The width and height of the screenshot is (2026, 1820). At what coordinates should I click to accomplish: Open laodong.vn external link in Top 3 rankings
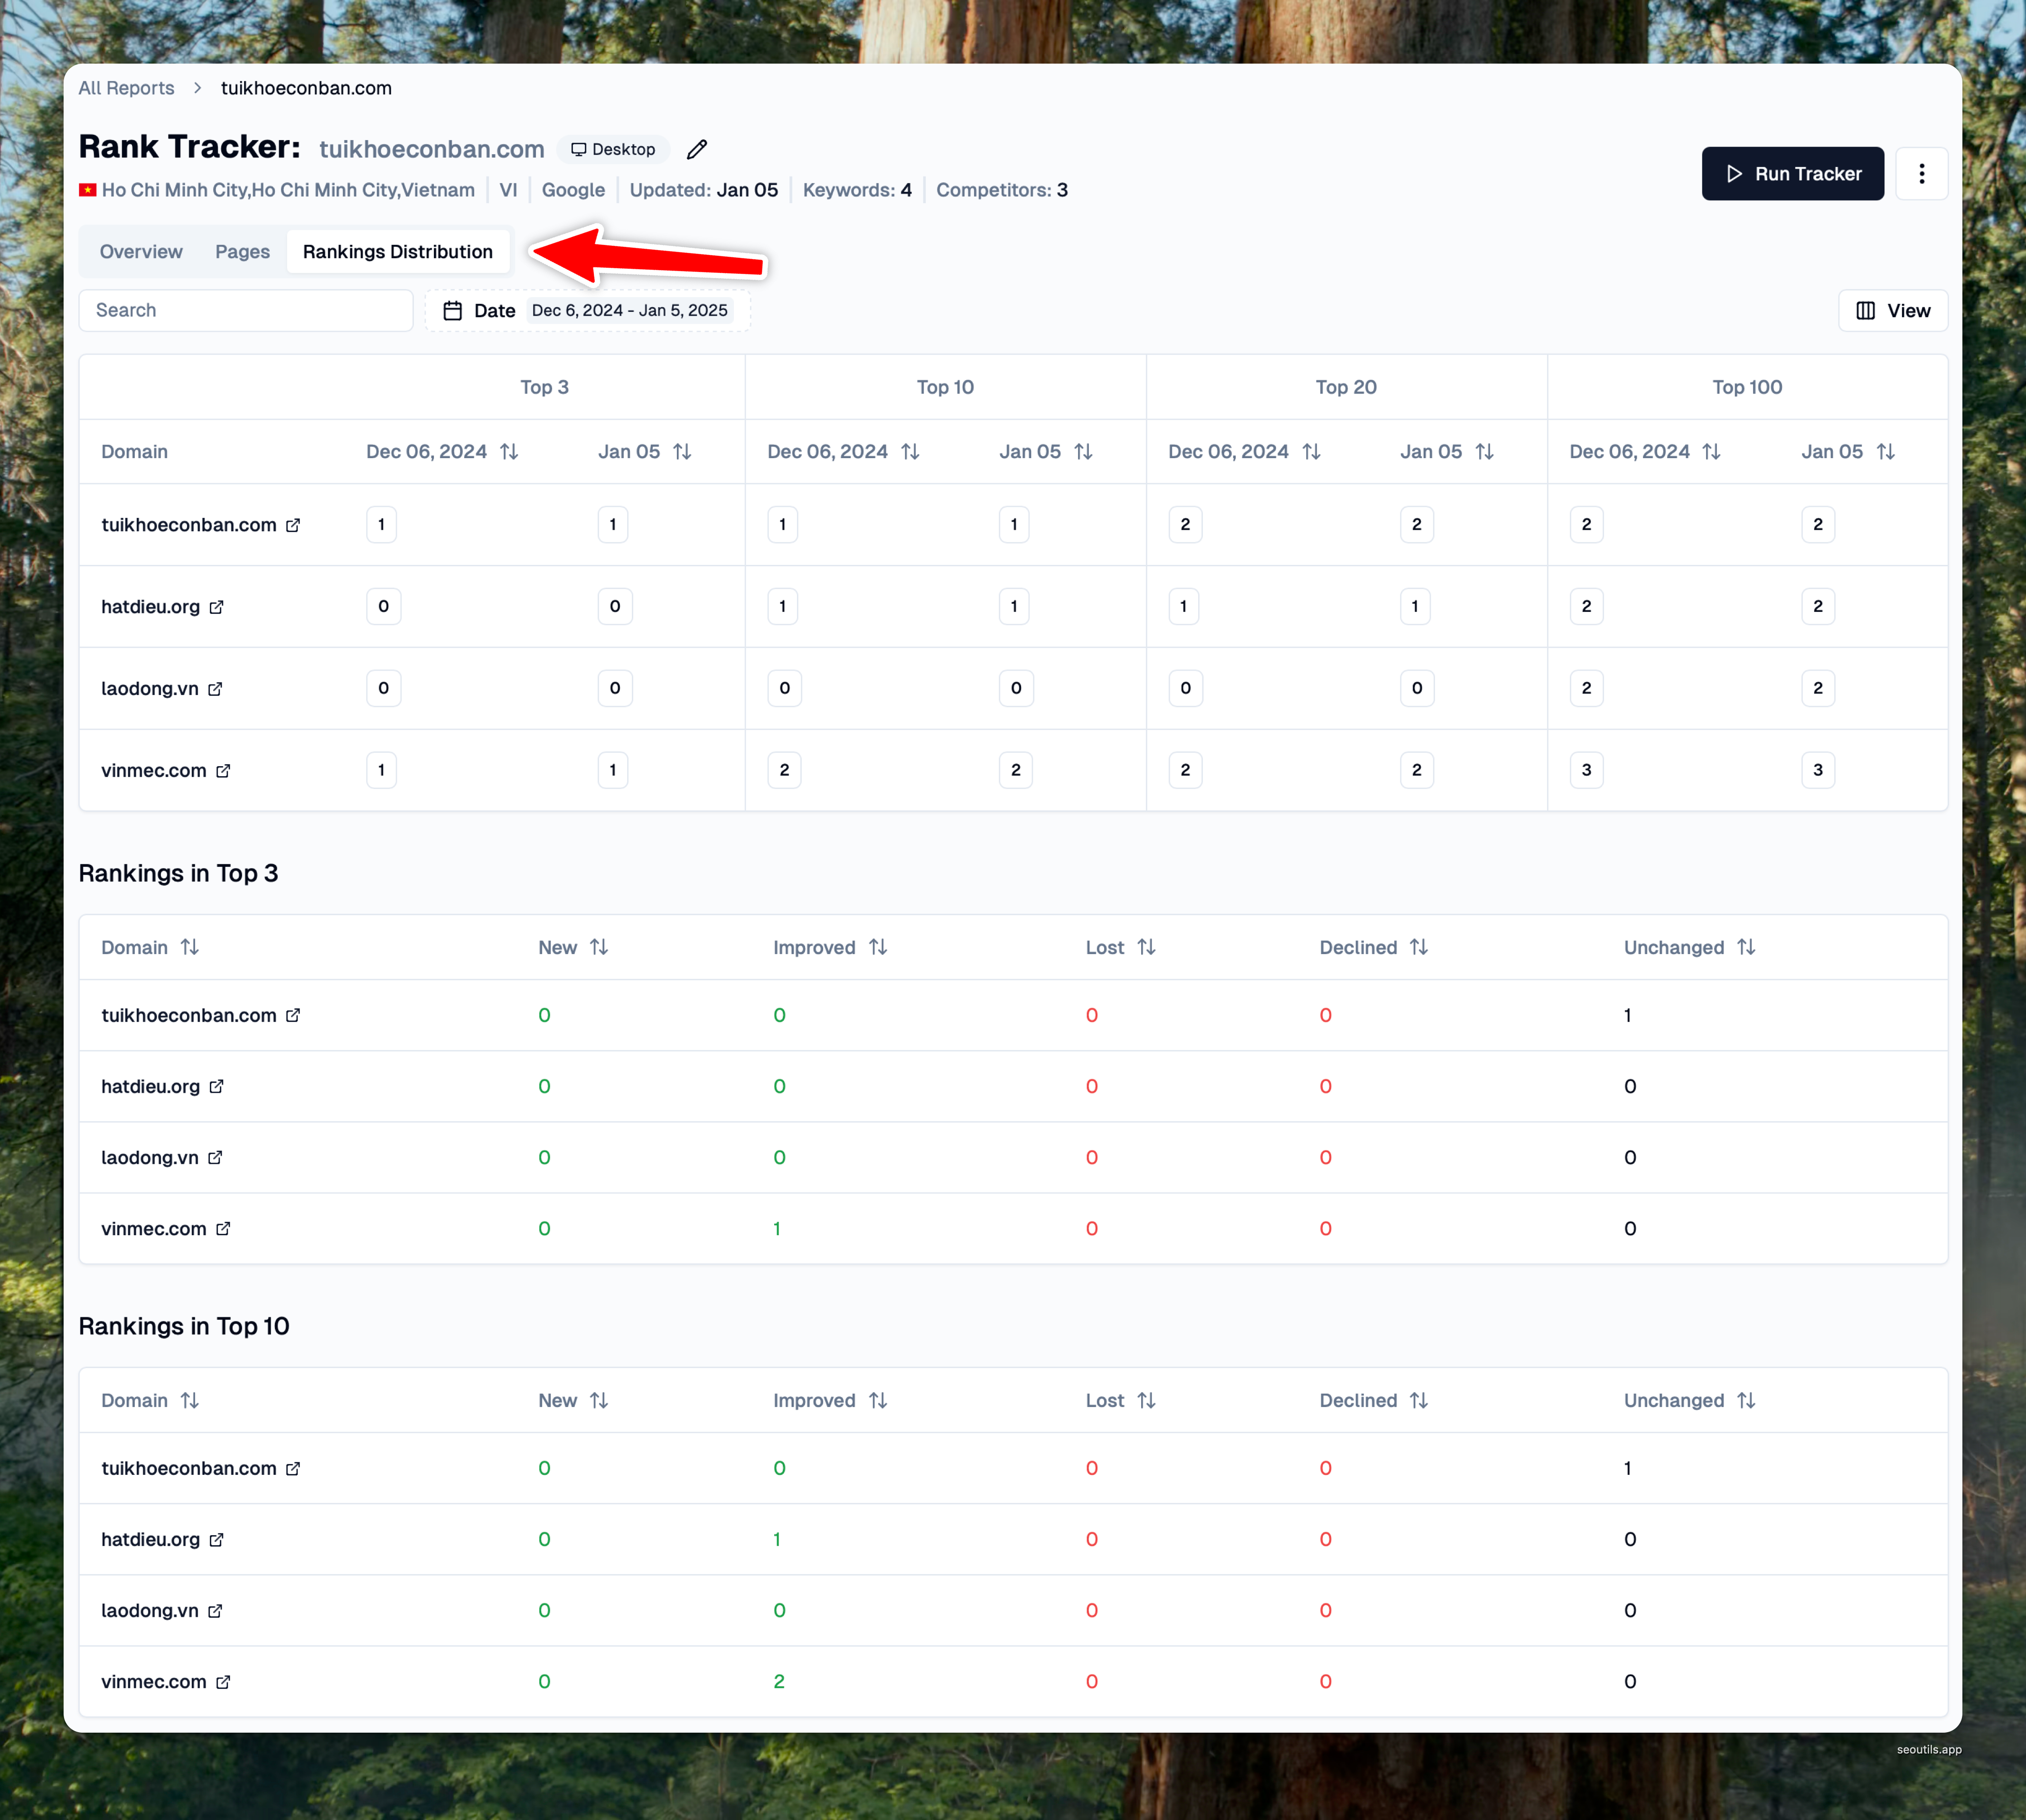point(215,1158)
